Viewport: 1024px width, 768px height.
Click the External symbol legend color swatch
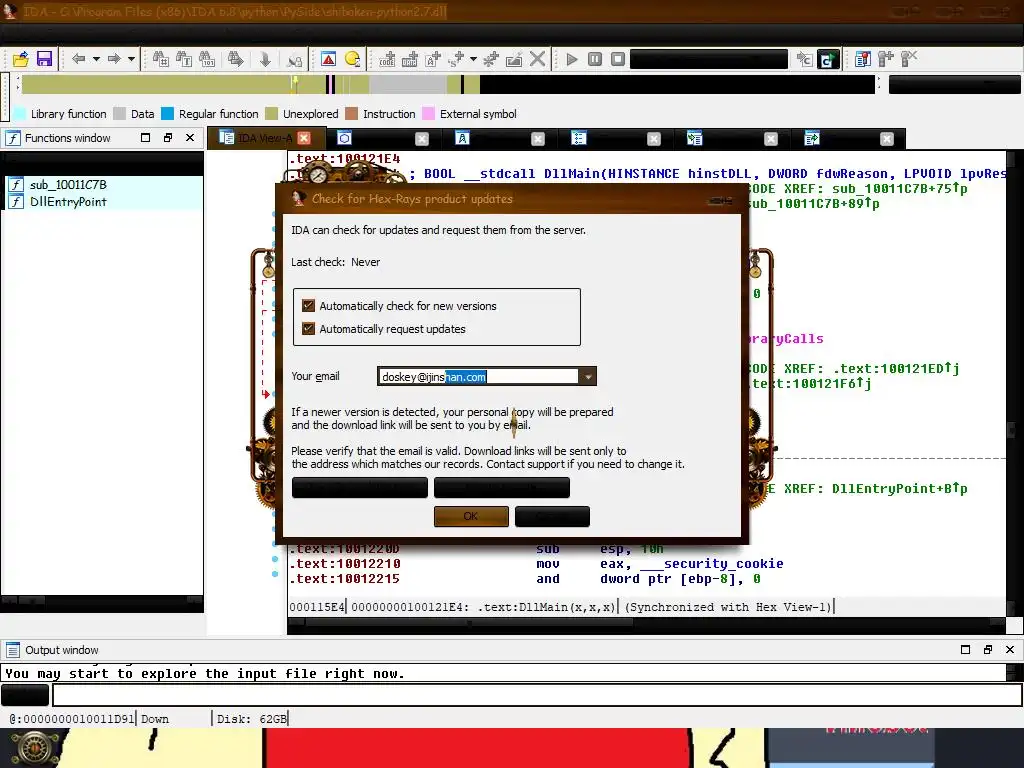[428, 114]
